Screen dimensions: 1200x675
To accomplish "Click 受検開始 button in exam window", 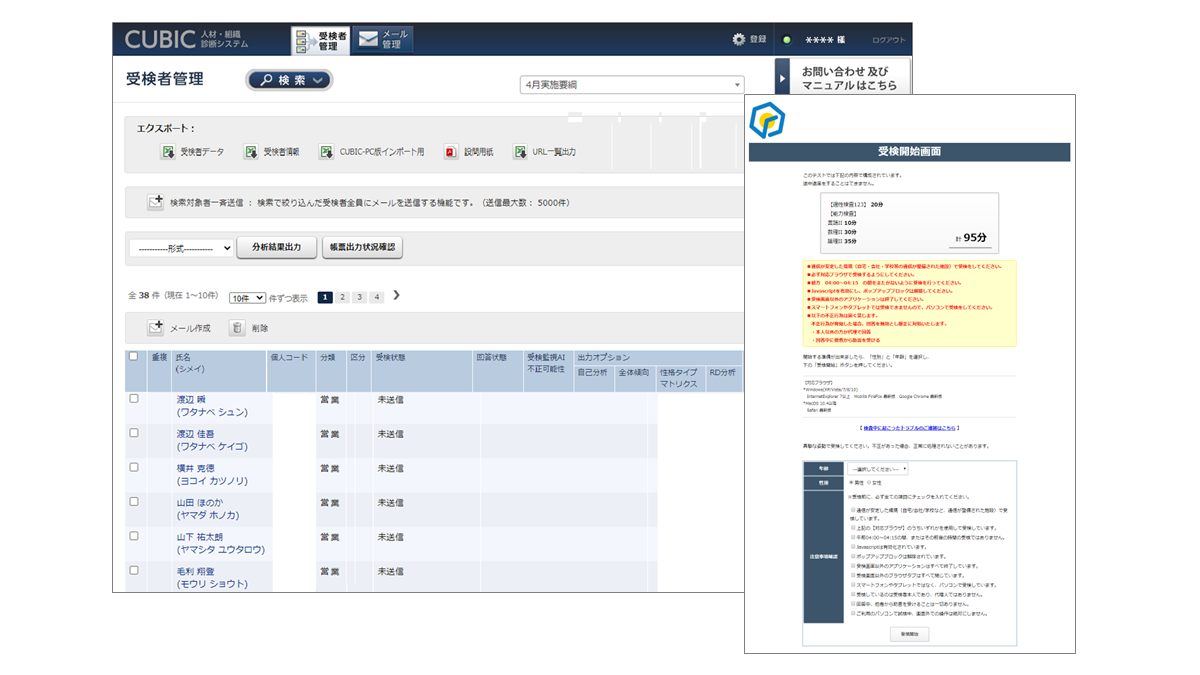I will [x=910, y=634].
